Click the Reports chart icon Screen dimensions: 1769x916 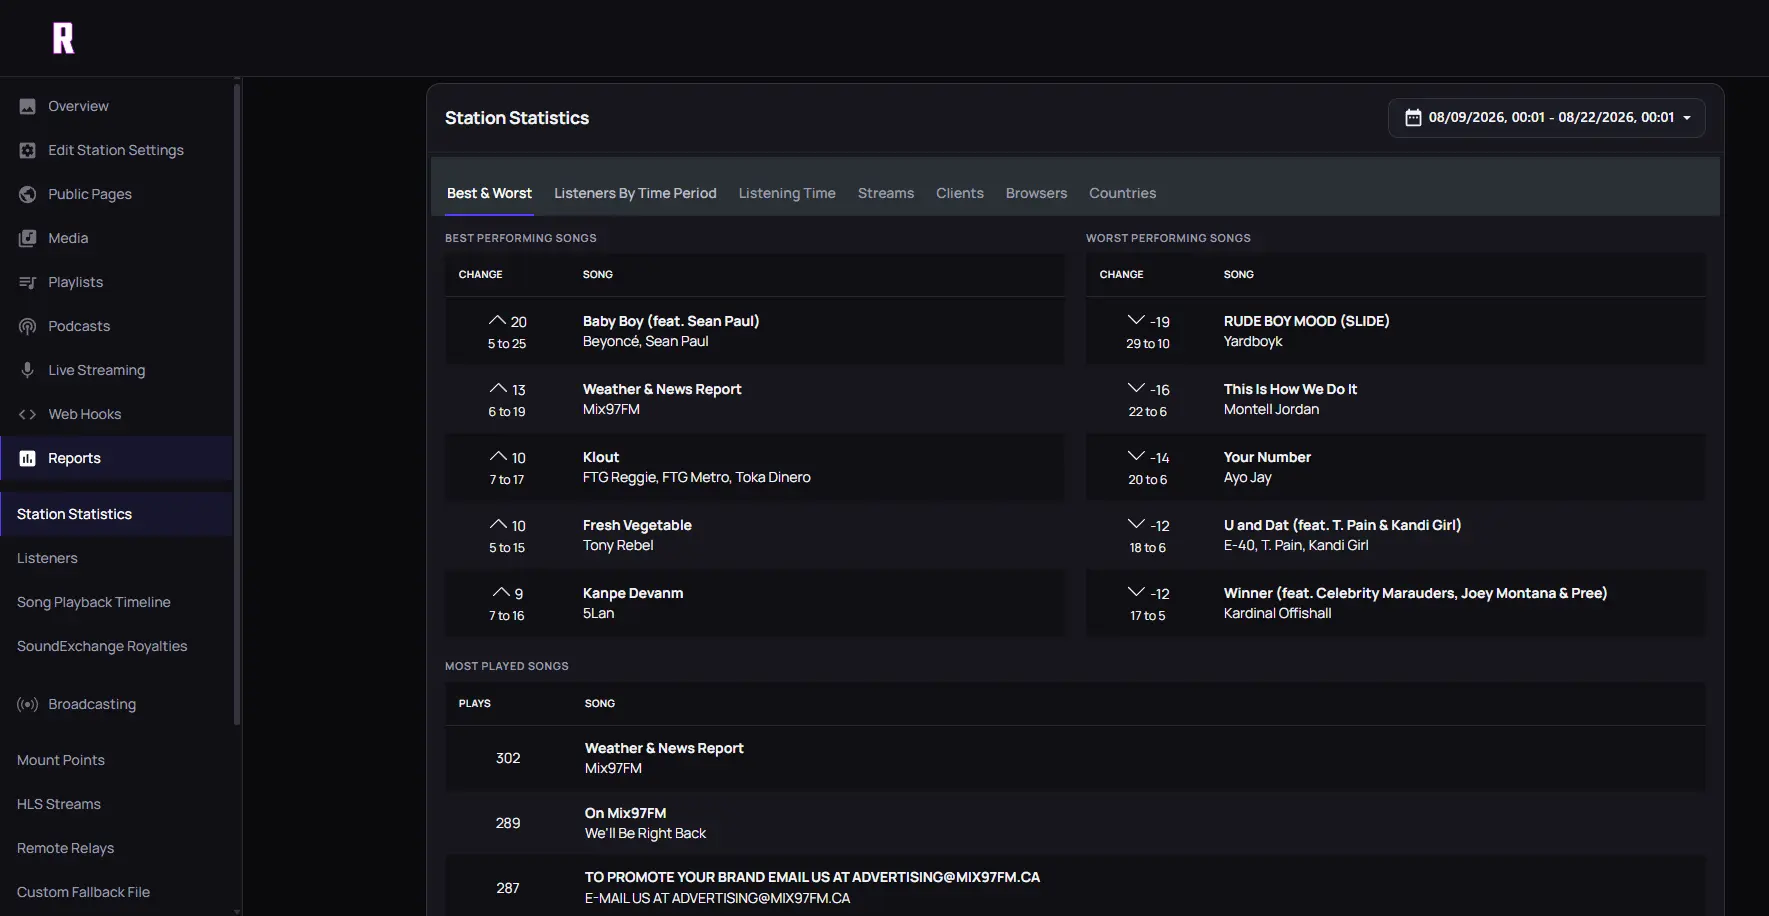tap(27, 458)
